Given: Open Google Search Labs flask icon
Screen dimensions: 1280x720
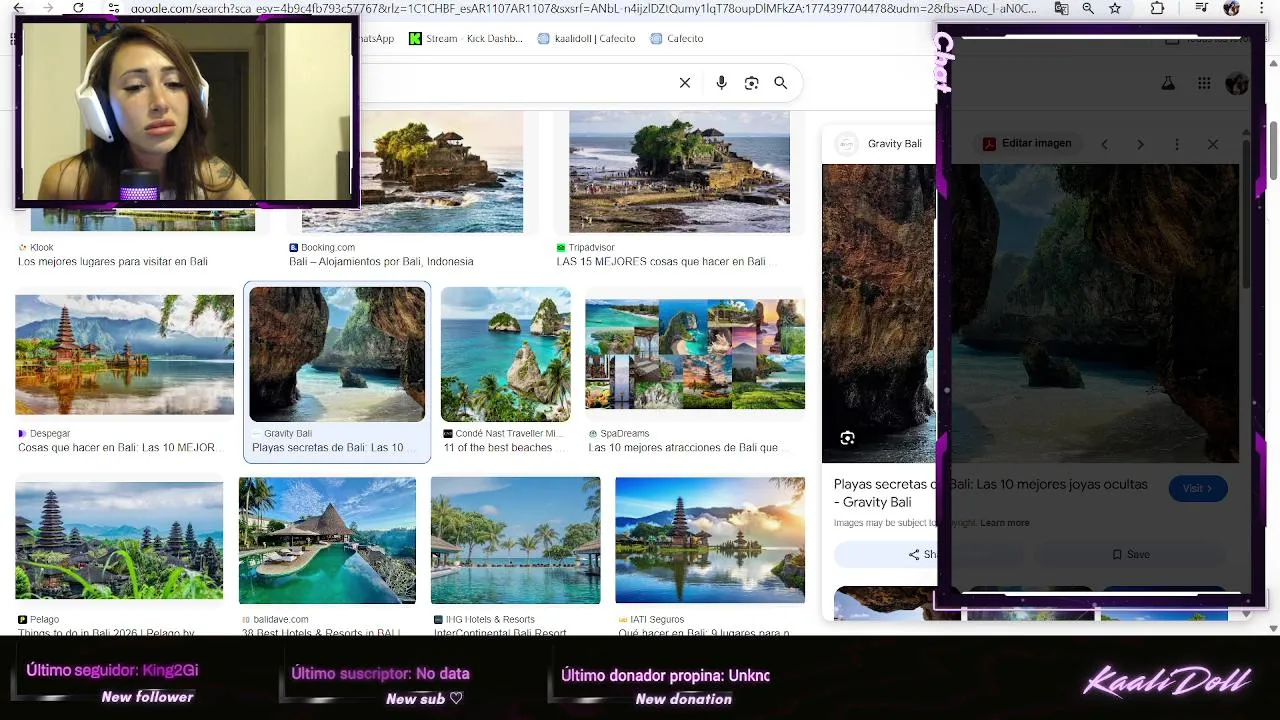Looking at the screenshot, I should (x=1167, y=84).
